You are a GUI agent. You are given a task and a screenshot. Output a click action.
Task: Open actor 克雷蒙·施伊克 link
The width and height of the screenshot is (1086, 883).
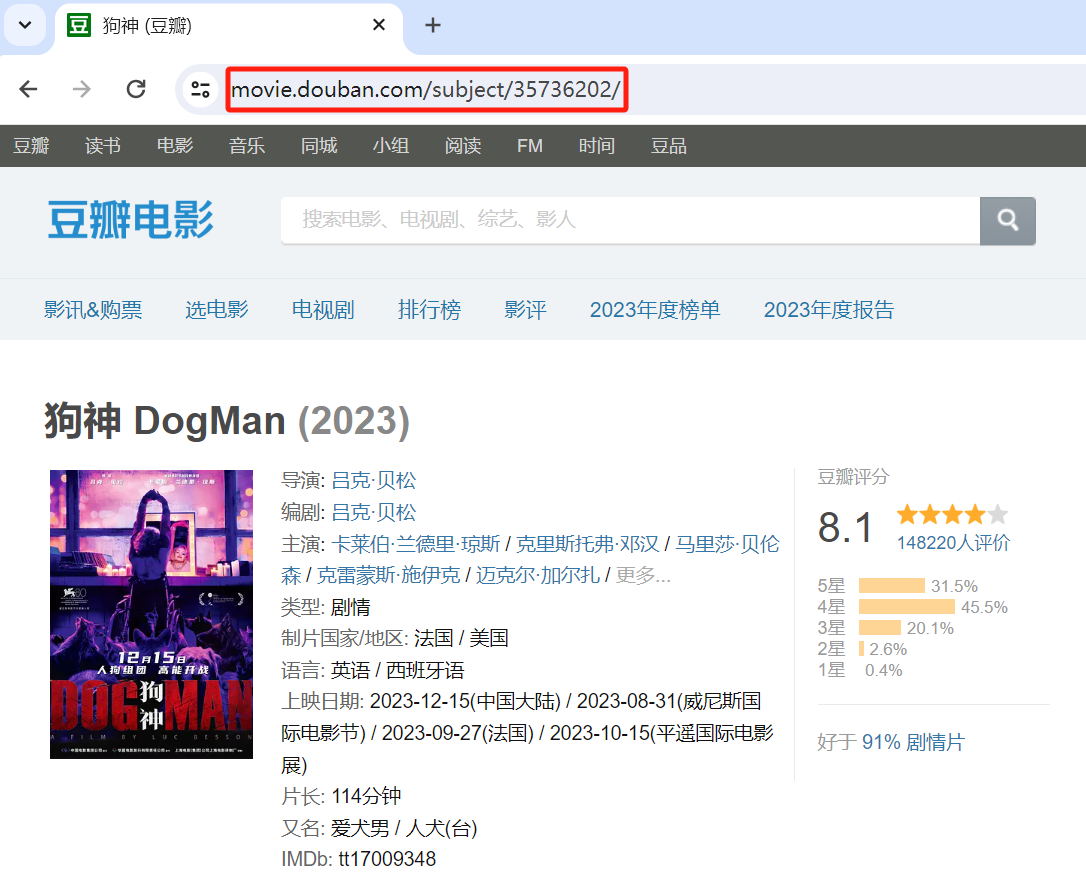[388, 575]
